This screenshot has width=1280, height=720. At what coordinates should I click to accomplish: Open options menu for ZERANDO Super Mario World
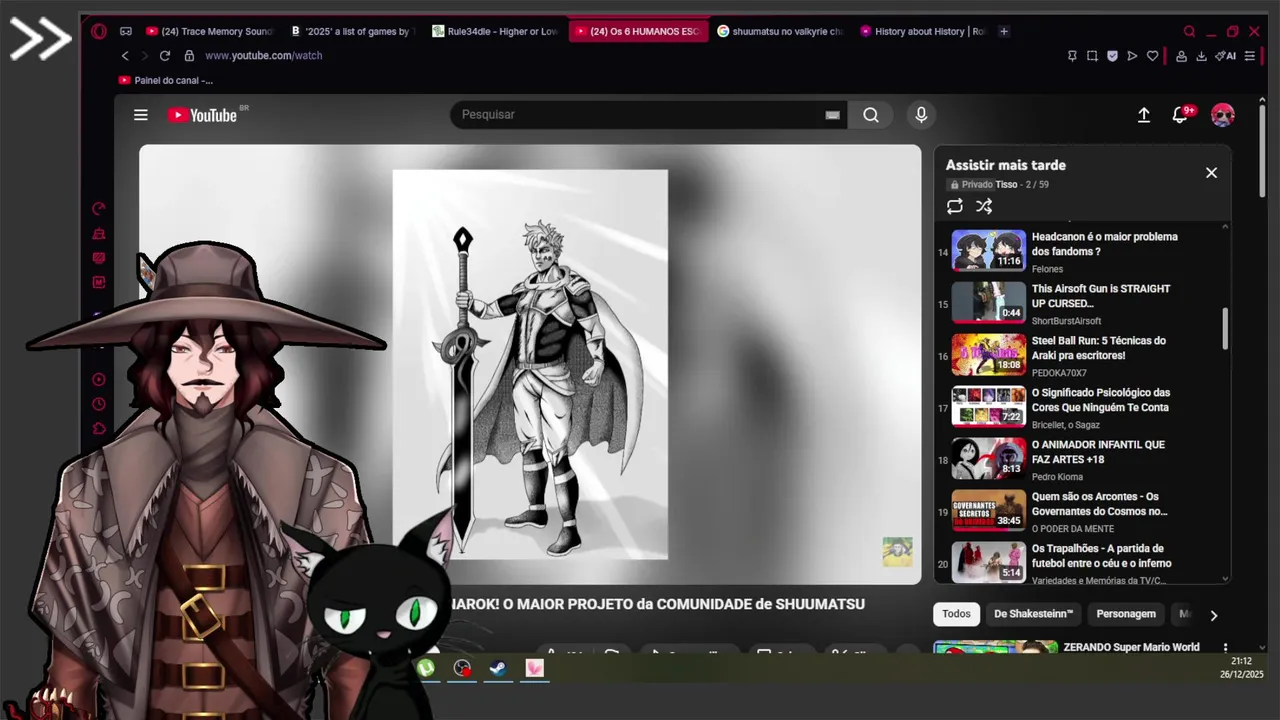[1225, 648]
